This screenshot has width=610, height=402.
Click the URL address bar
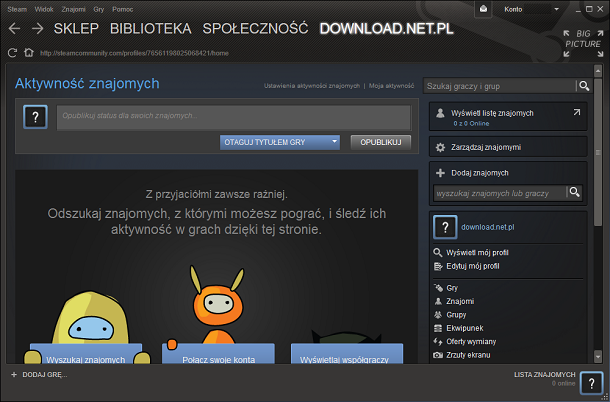(134, 53)
